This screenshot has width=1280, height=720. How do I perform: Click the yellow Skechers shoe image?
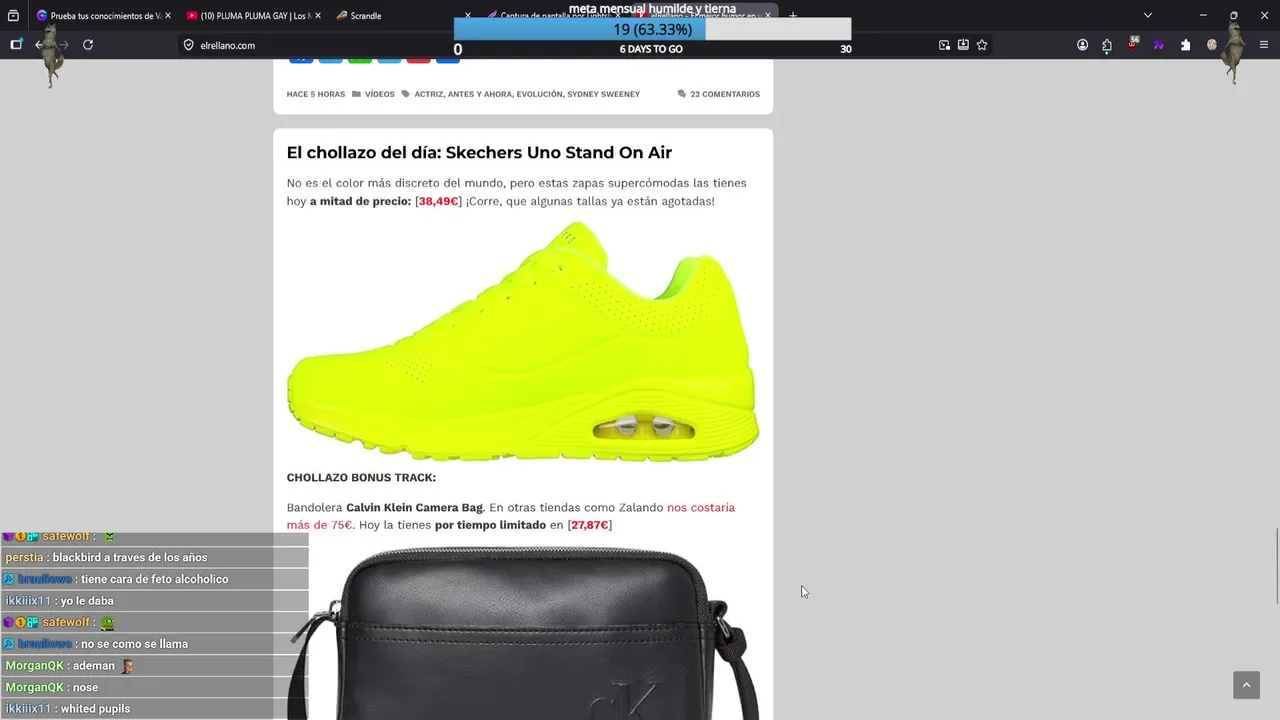coord(523,341)
